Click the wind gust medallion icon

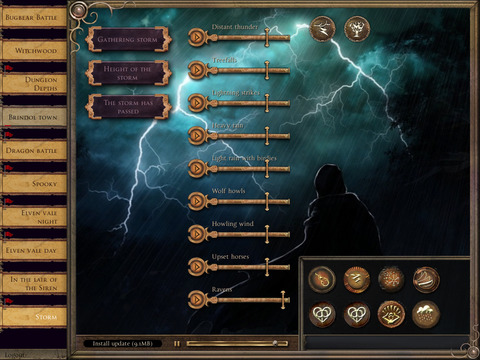pos(426,279)
